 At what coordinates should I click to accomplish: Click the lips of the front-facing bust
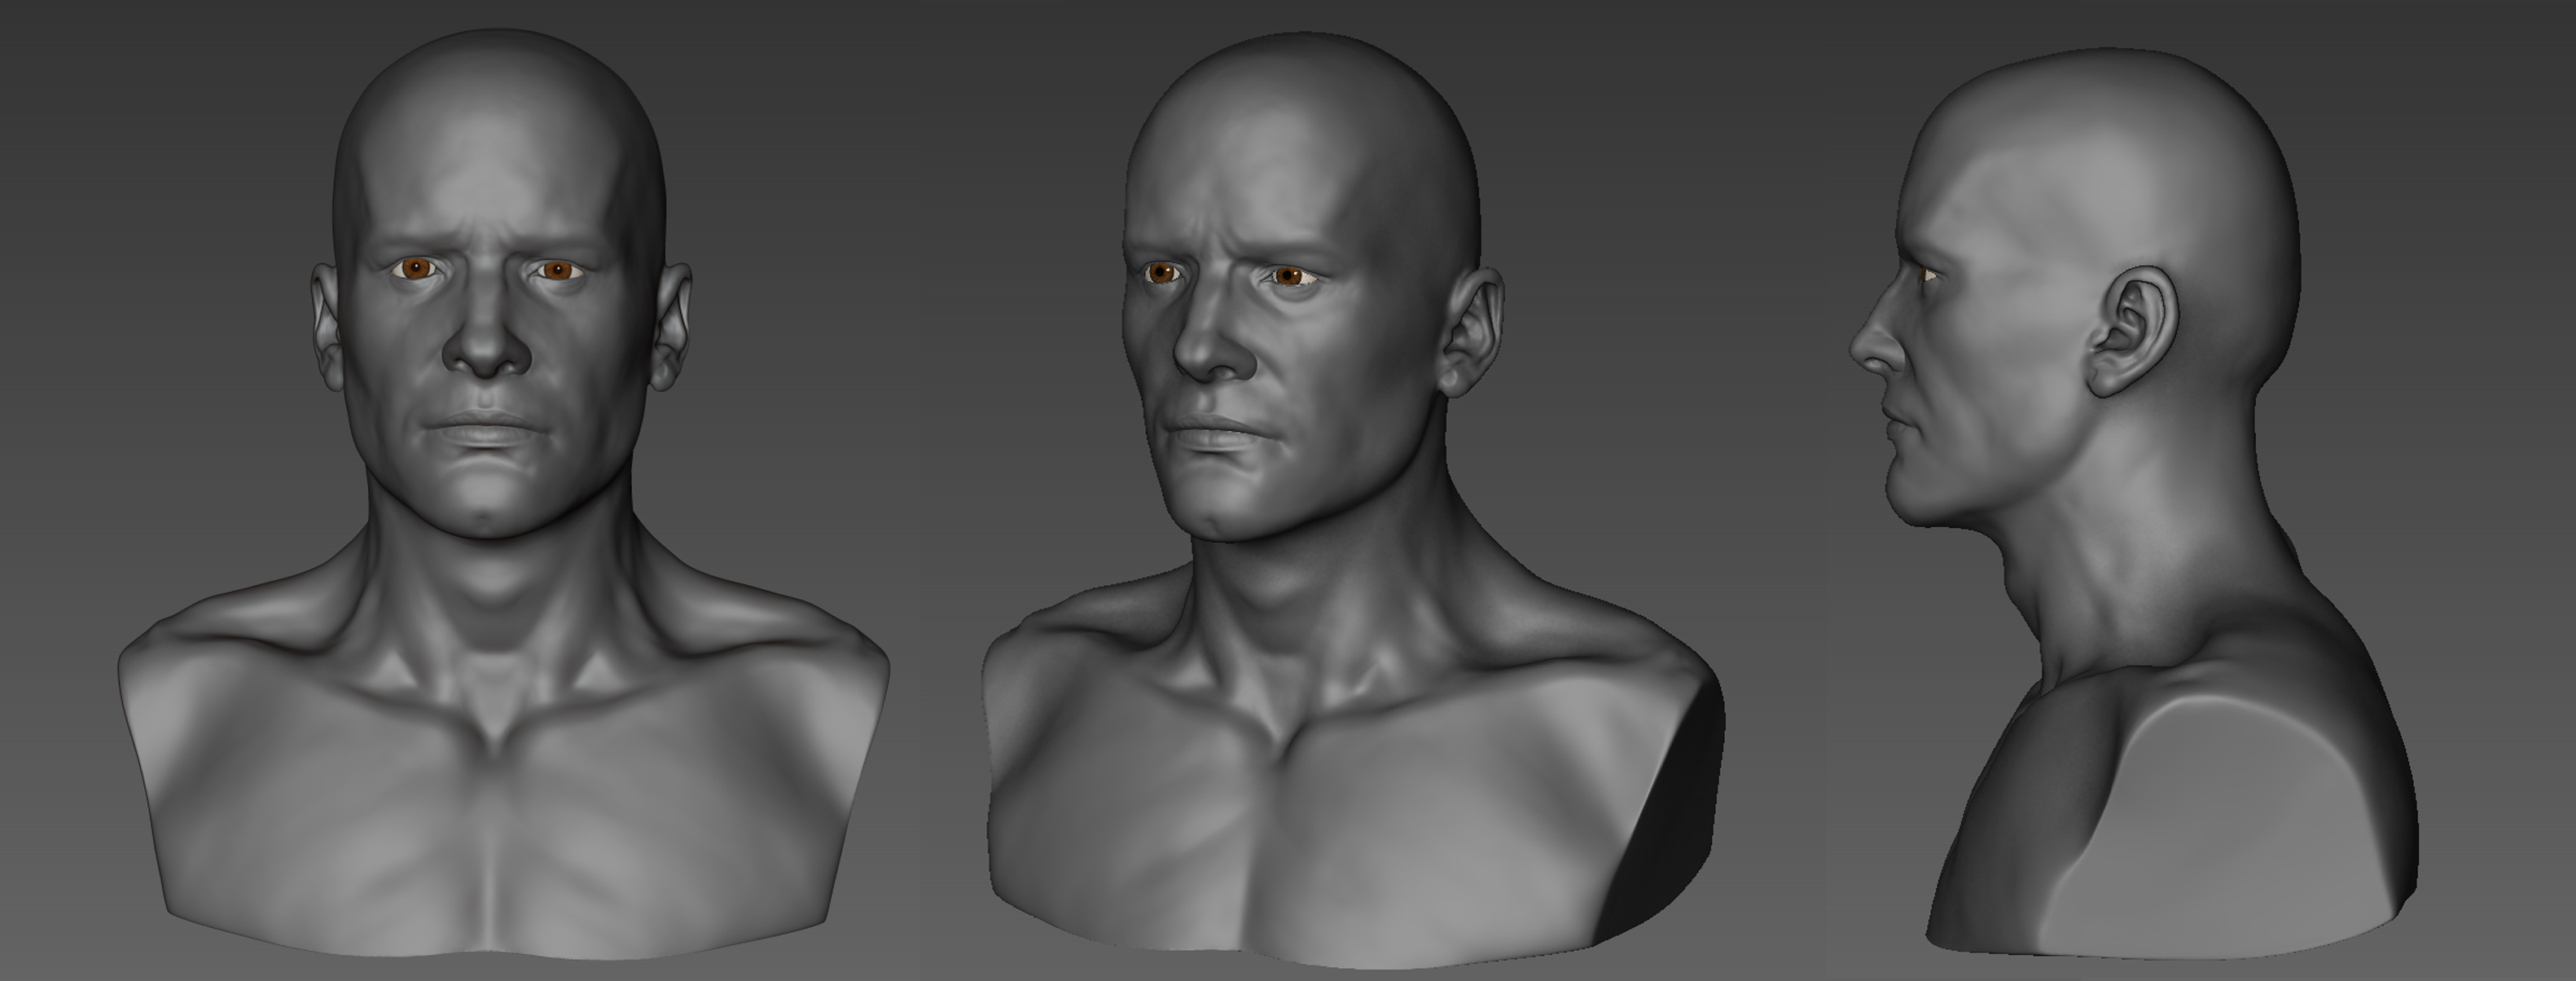tap(487, 428)
